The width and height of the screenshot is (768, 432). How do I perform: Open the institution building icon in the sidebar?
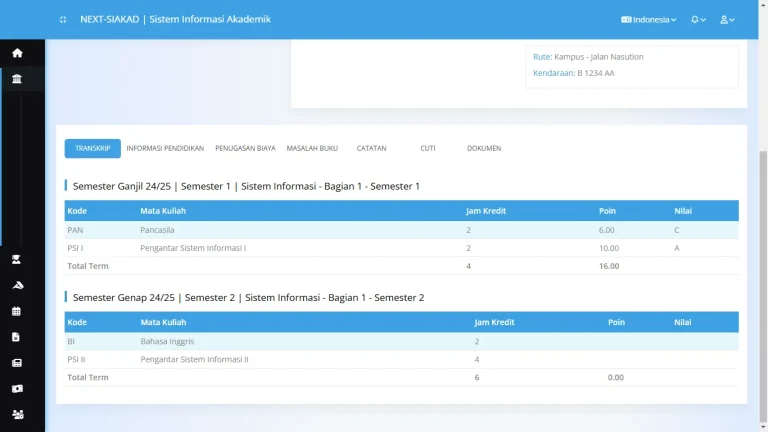tap(17, 79)
